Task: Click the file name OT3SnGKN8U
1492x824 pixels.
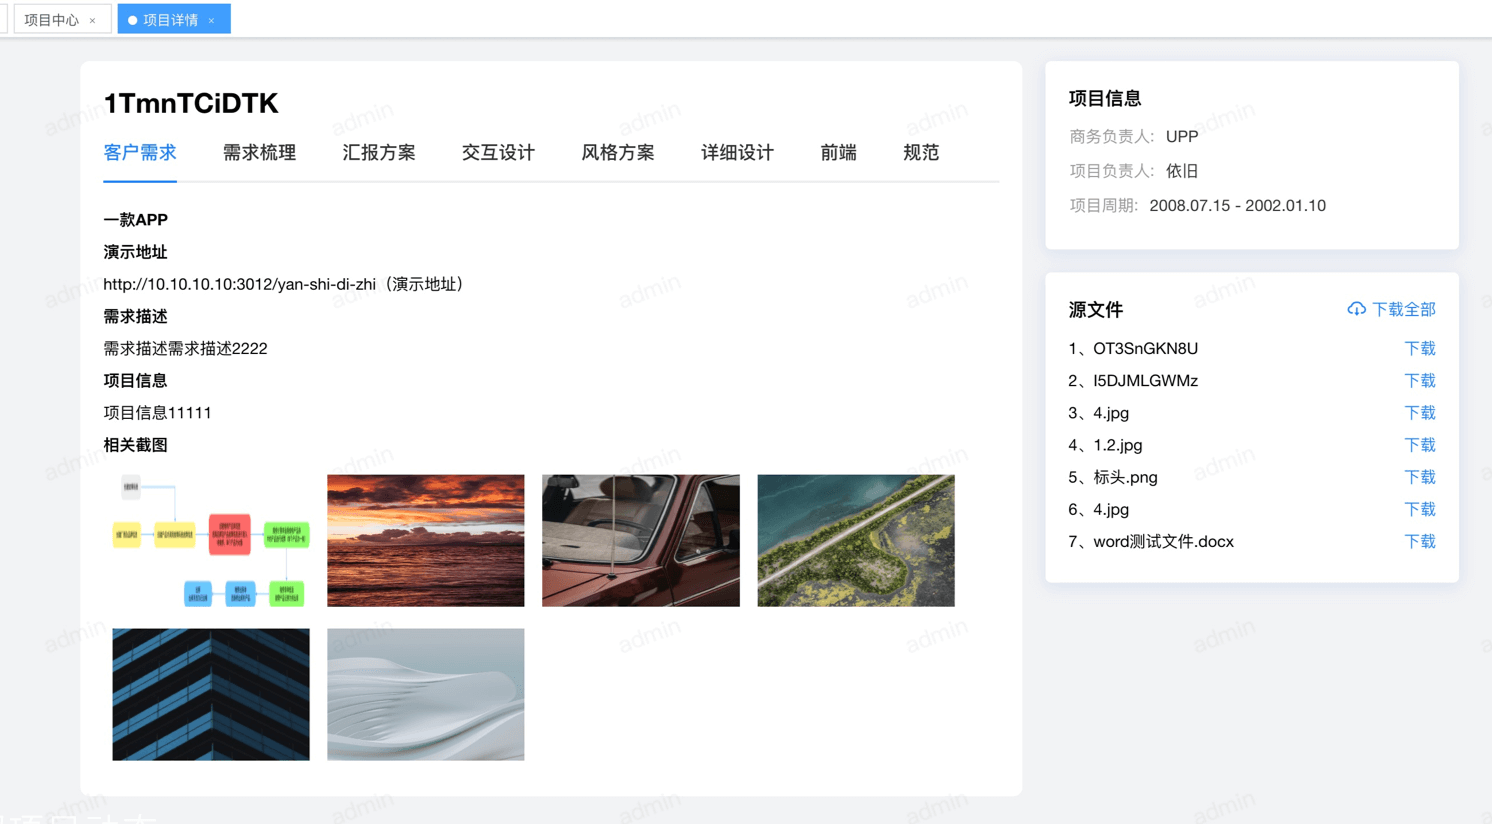Action: click(1145, 348)
